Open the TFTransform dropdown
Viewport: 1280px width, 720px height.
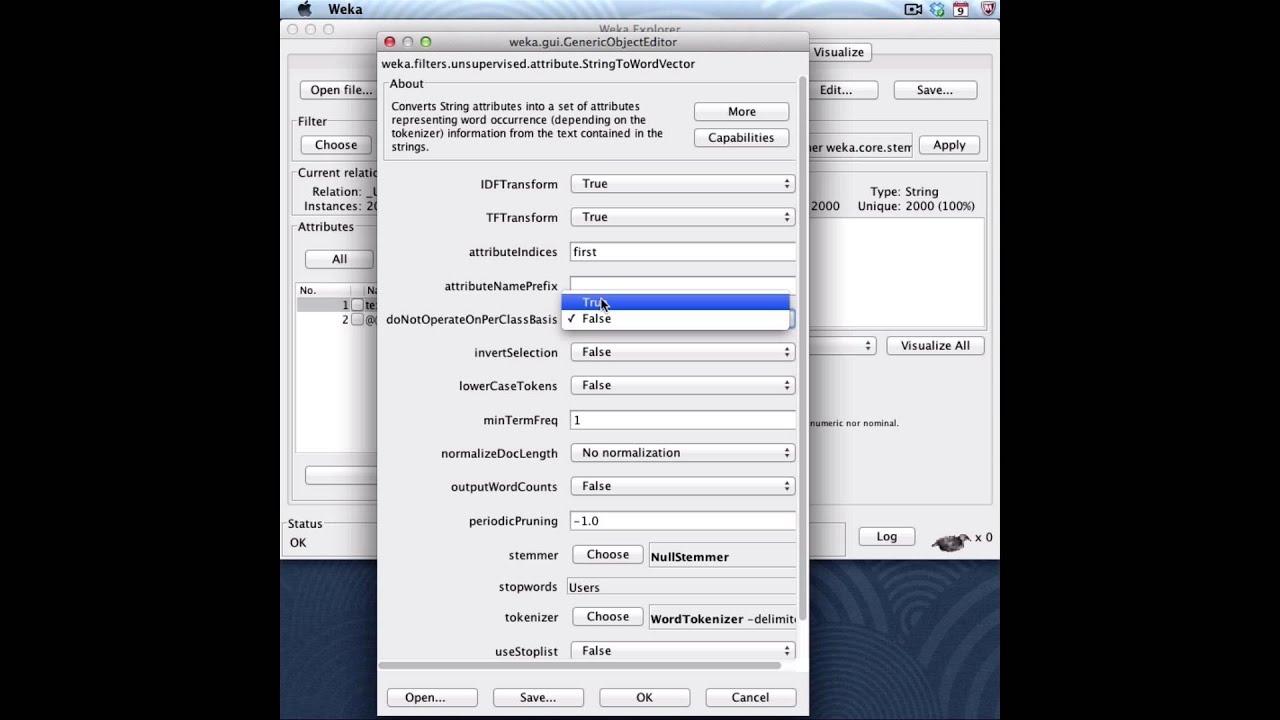click(683, 217)
